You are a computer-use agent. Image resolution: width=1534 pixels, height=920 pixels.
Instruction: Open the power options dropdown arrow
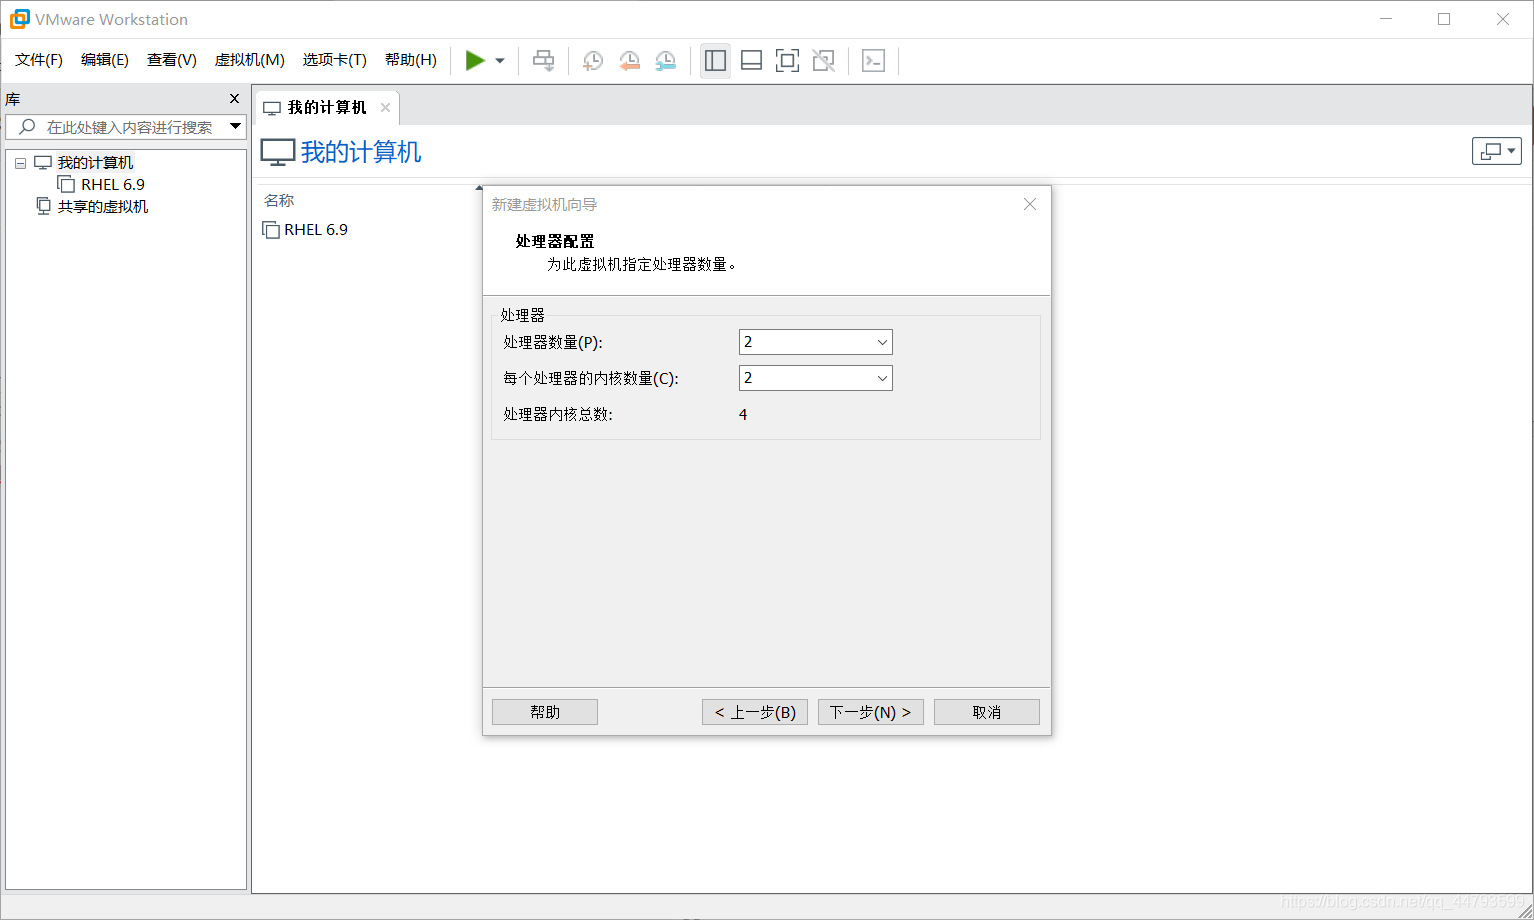(x=499, y=60)
